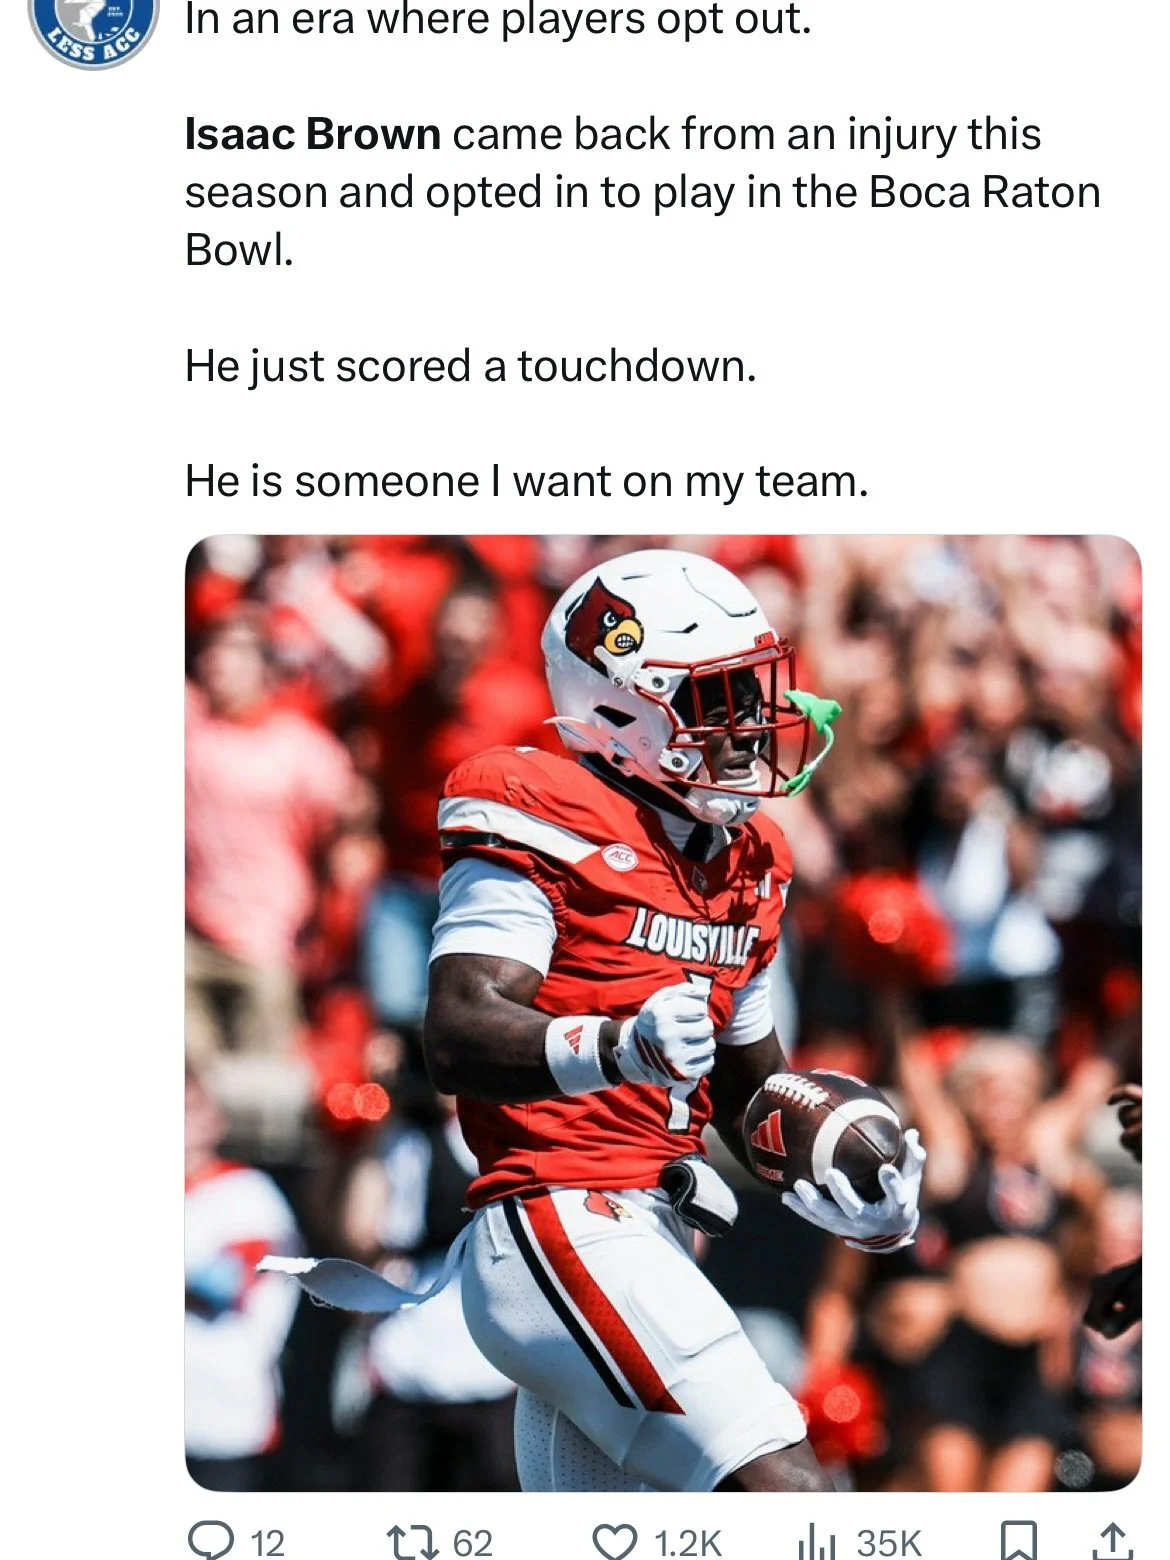Screen dimensions: 1170x1560
Task: Click the line 'He is someone I want on my team.'
Action: (x=526, y=481)
